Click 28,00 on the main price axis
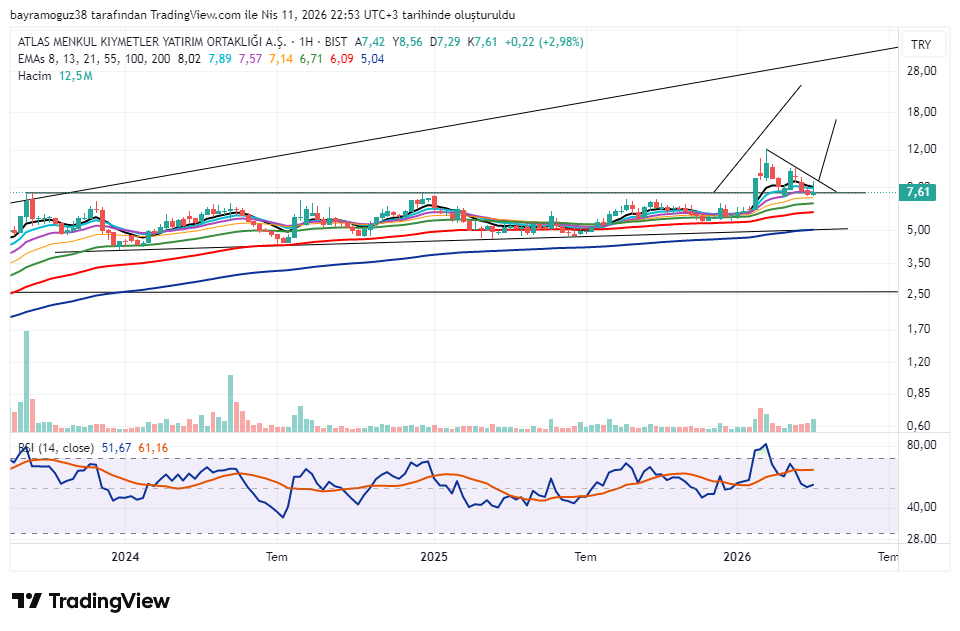This screenshot has width=960, height=631. coord(922,71)
